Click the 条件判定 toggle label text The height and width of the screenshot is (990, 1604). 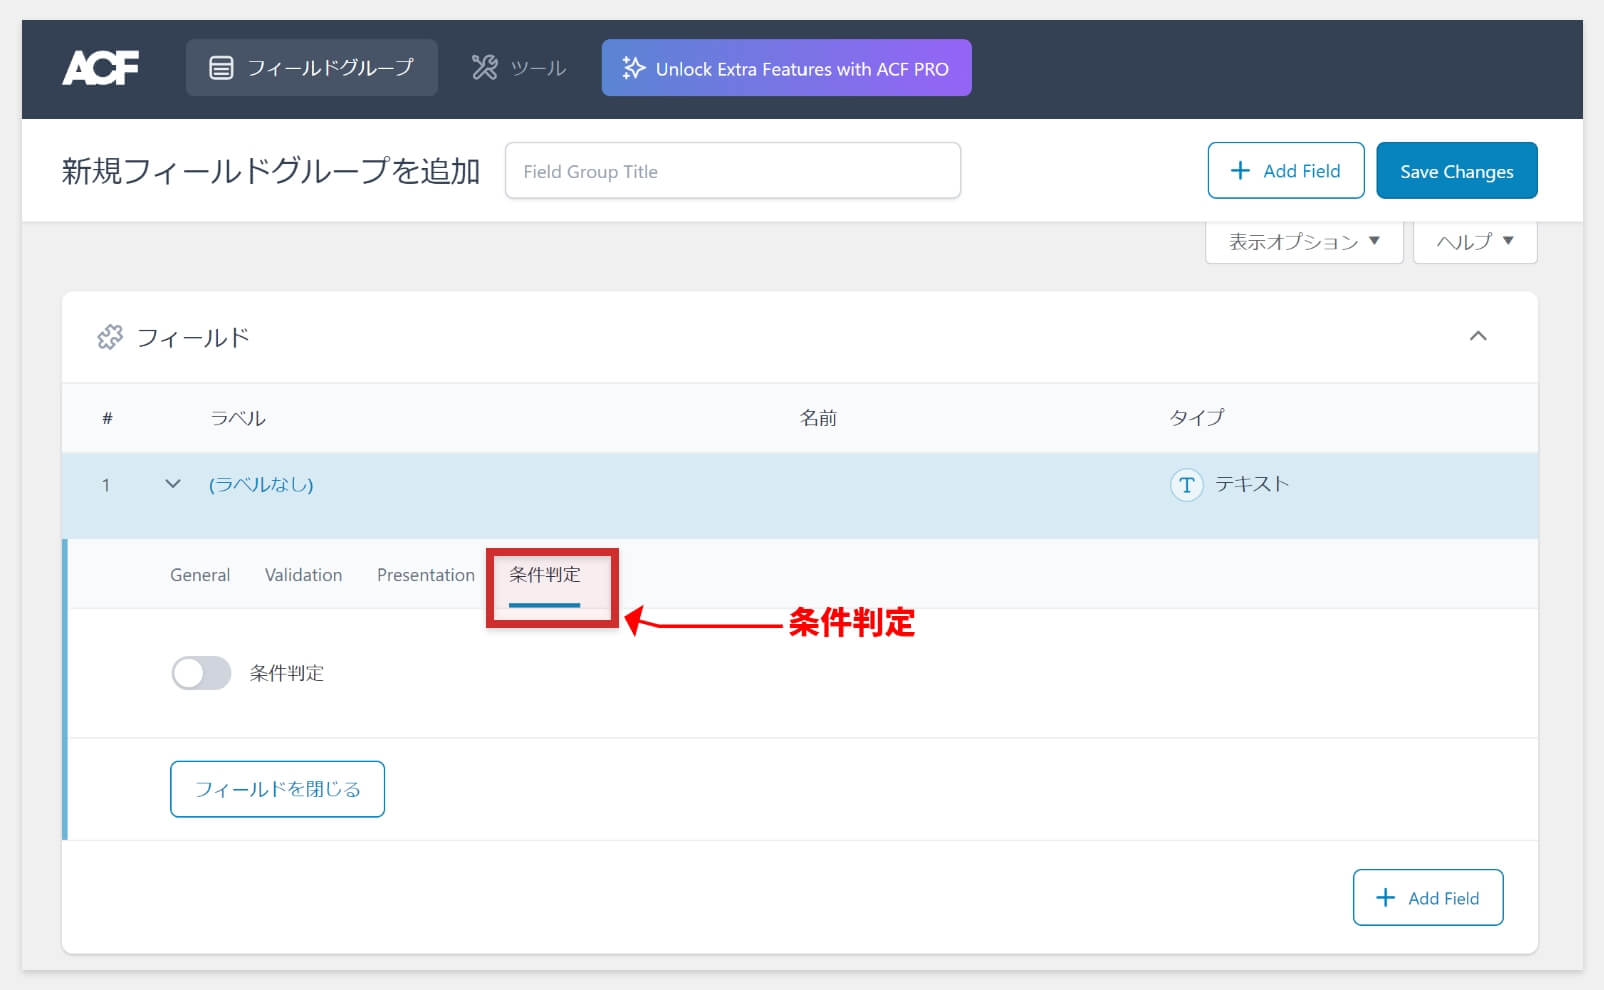pos(287,673)
